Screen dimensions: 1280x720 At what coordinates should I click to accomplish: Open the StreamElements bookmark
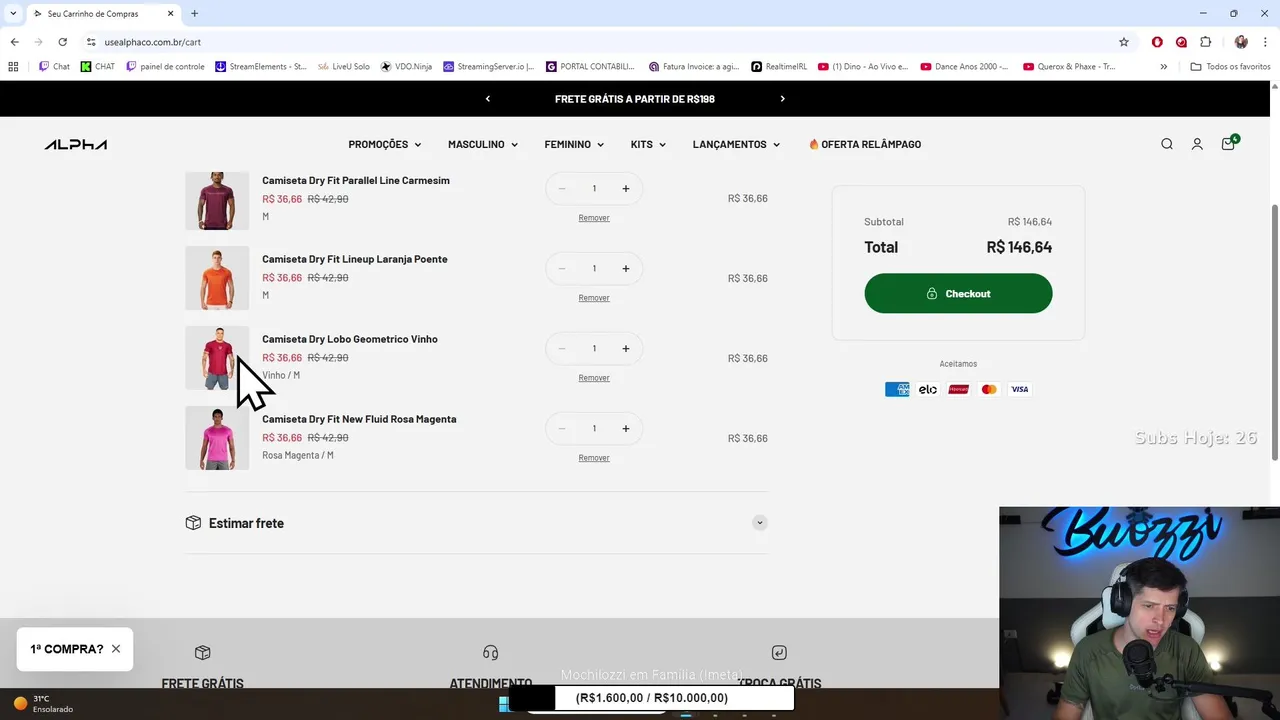tap(261, 67)
